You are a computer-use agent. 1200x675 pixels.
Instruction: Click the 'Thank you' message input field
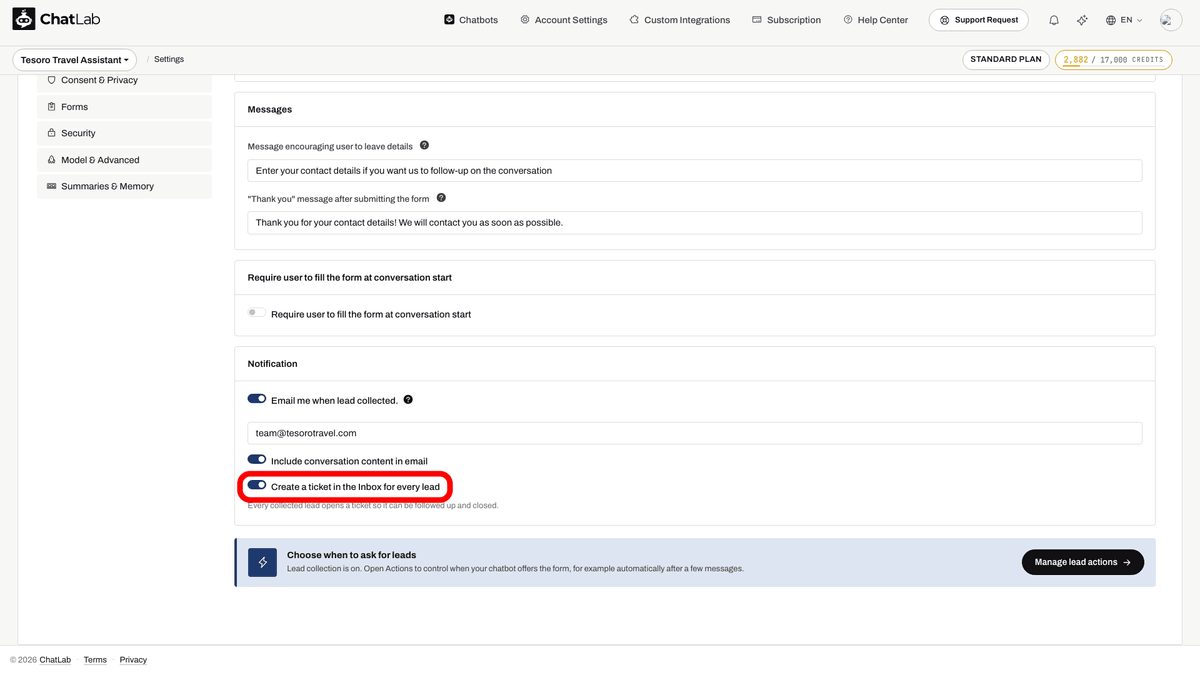695,223
